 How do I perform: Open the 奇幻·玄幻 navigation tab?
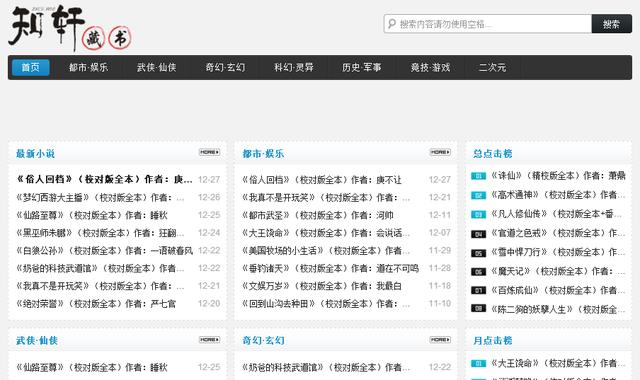click(225, 67)
